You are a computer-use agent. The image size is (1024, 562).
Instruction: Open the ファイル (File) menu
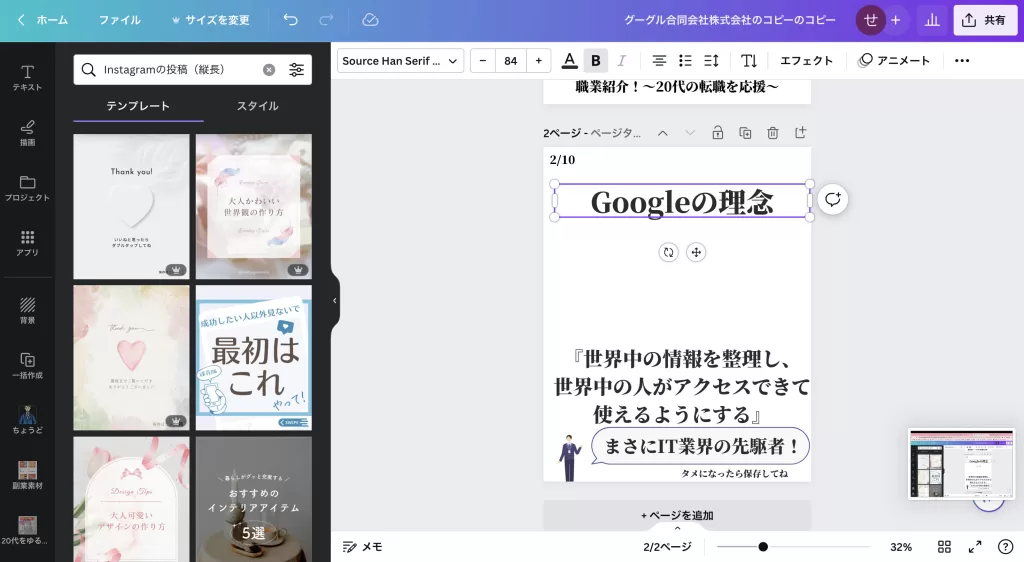[x=120, y=20]
